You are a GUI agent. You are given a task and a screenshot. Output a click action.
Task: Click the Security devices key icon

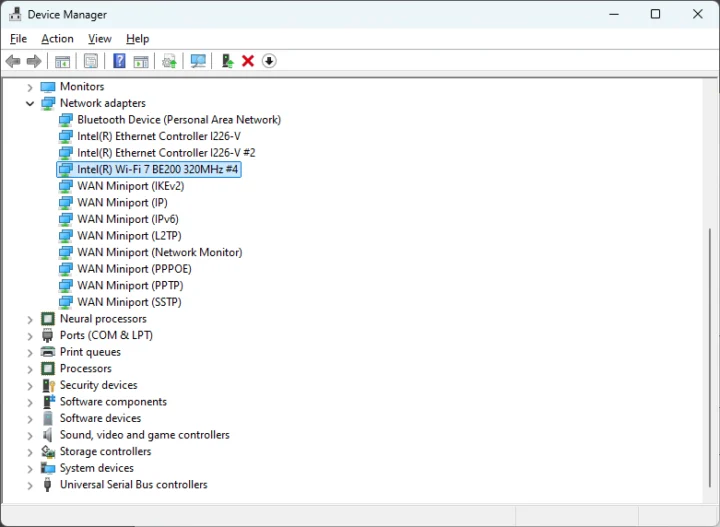[48, 385]
